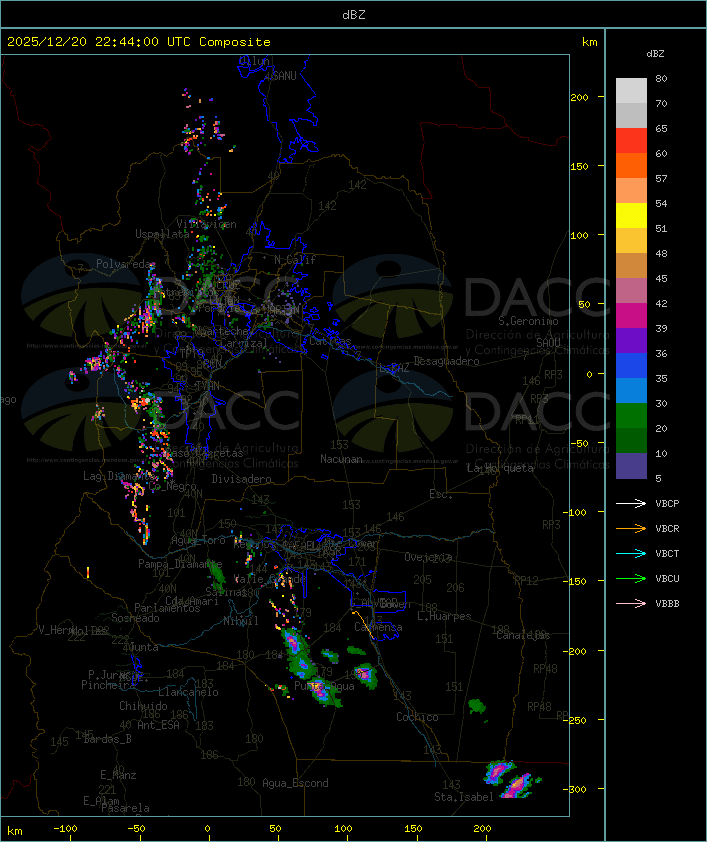Image resolution: width=707 pixels, height=842 pixels.
Task: Pick the magenta swatch between 42 and 39
Action: point(631,315)
